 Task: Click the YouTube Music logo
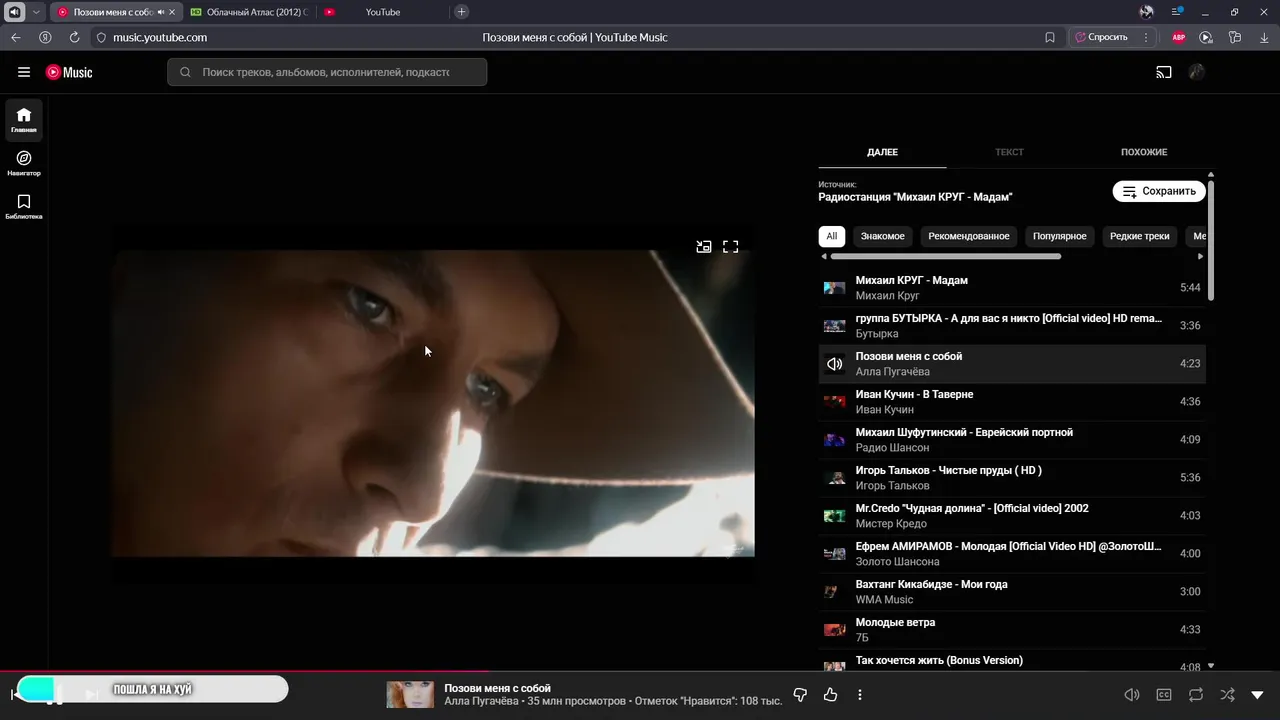[69, 72]
